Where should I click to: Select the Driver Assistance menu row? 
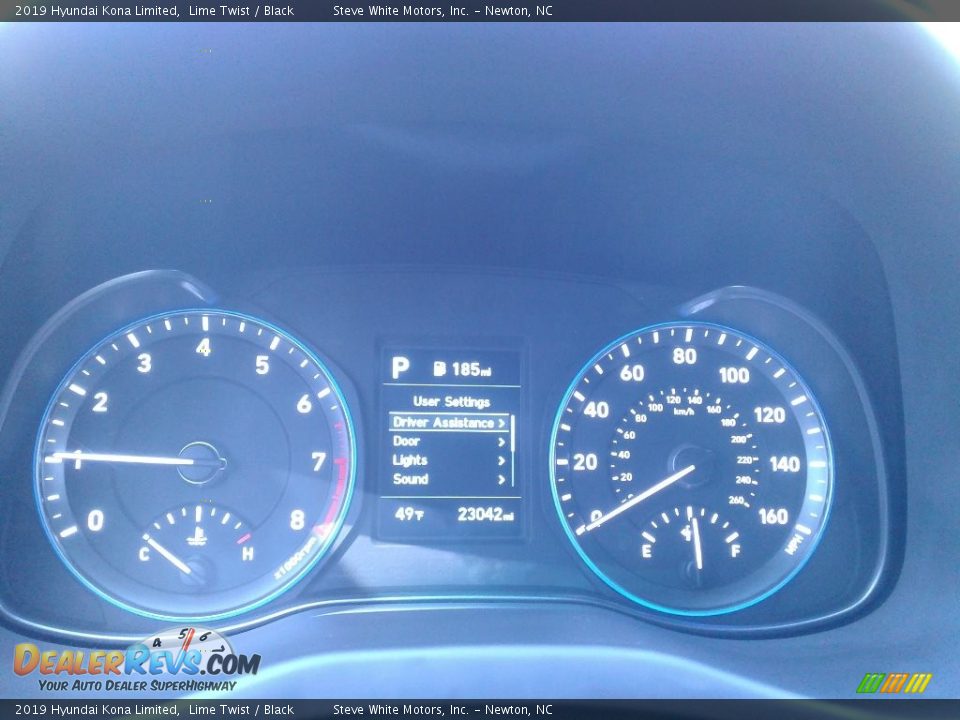[x=449, y=422]
